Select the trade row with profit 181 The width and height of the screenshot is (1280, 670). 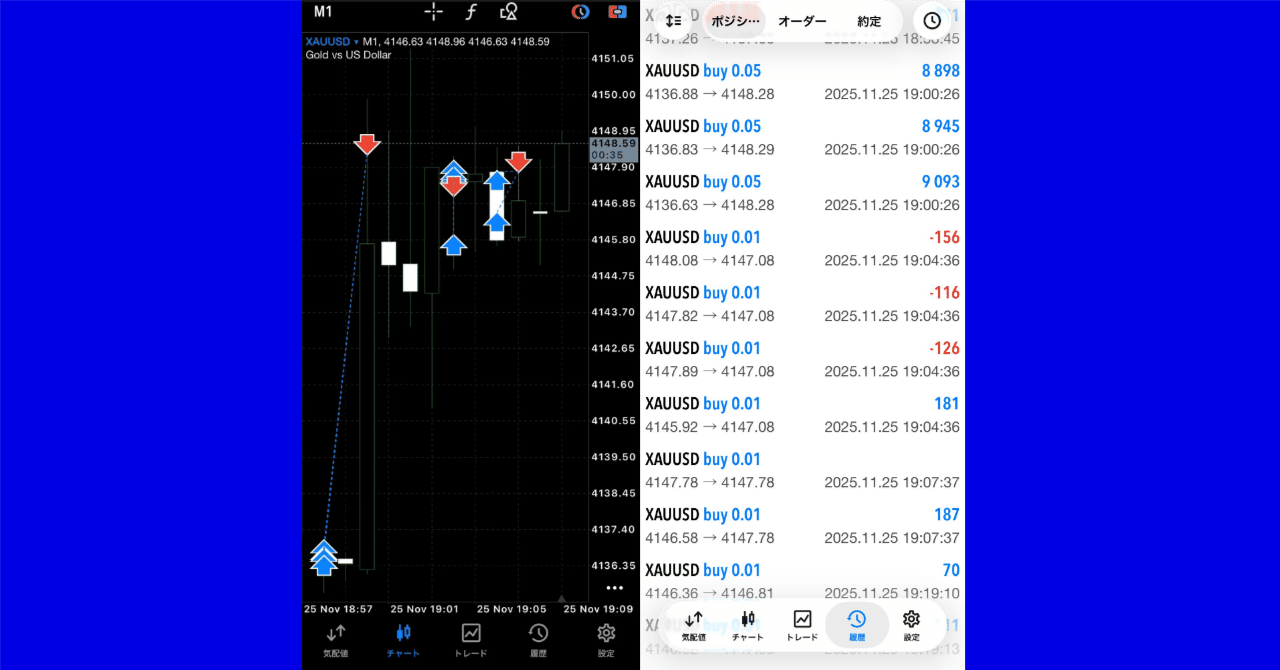[802, 415]
